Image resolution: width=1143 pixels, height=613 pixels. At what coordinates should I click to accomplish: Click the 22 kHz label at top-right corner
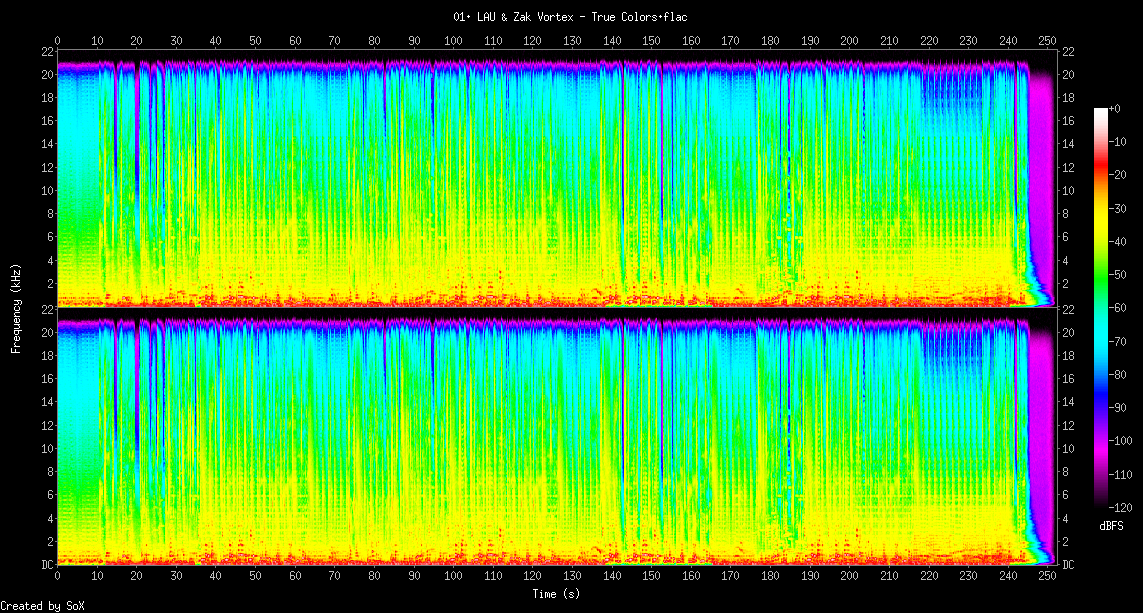pyautogui.click(x=1068, y=52)
